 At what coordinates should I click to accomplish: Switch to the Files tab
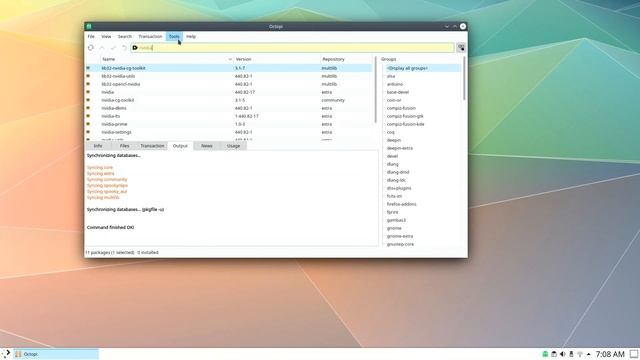tap(124, 146)
